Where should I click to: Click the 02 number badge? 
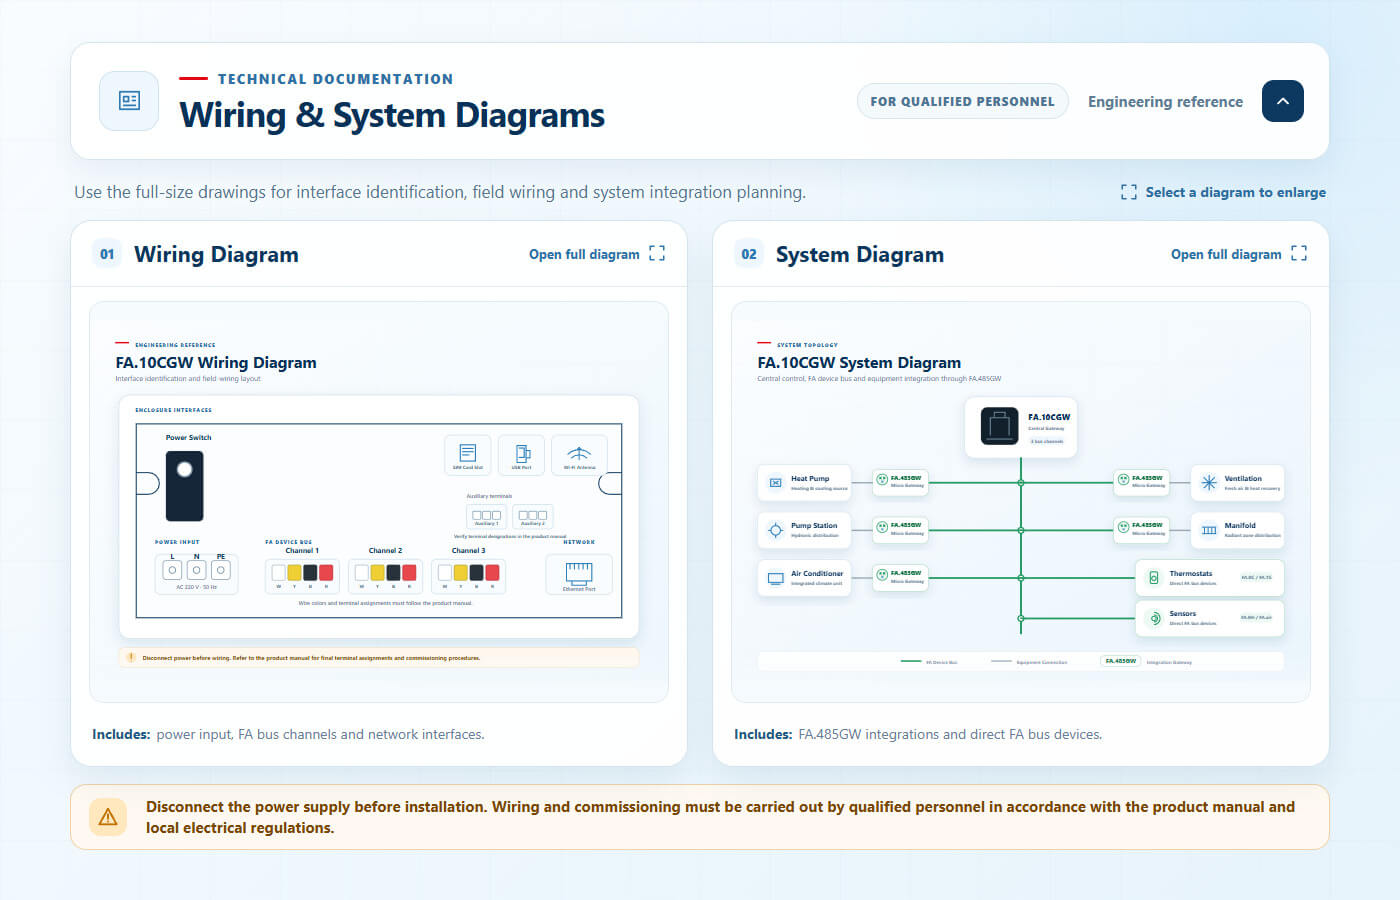(749, 254)
